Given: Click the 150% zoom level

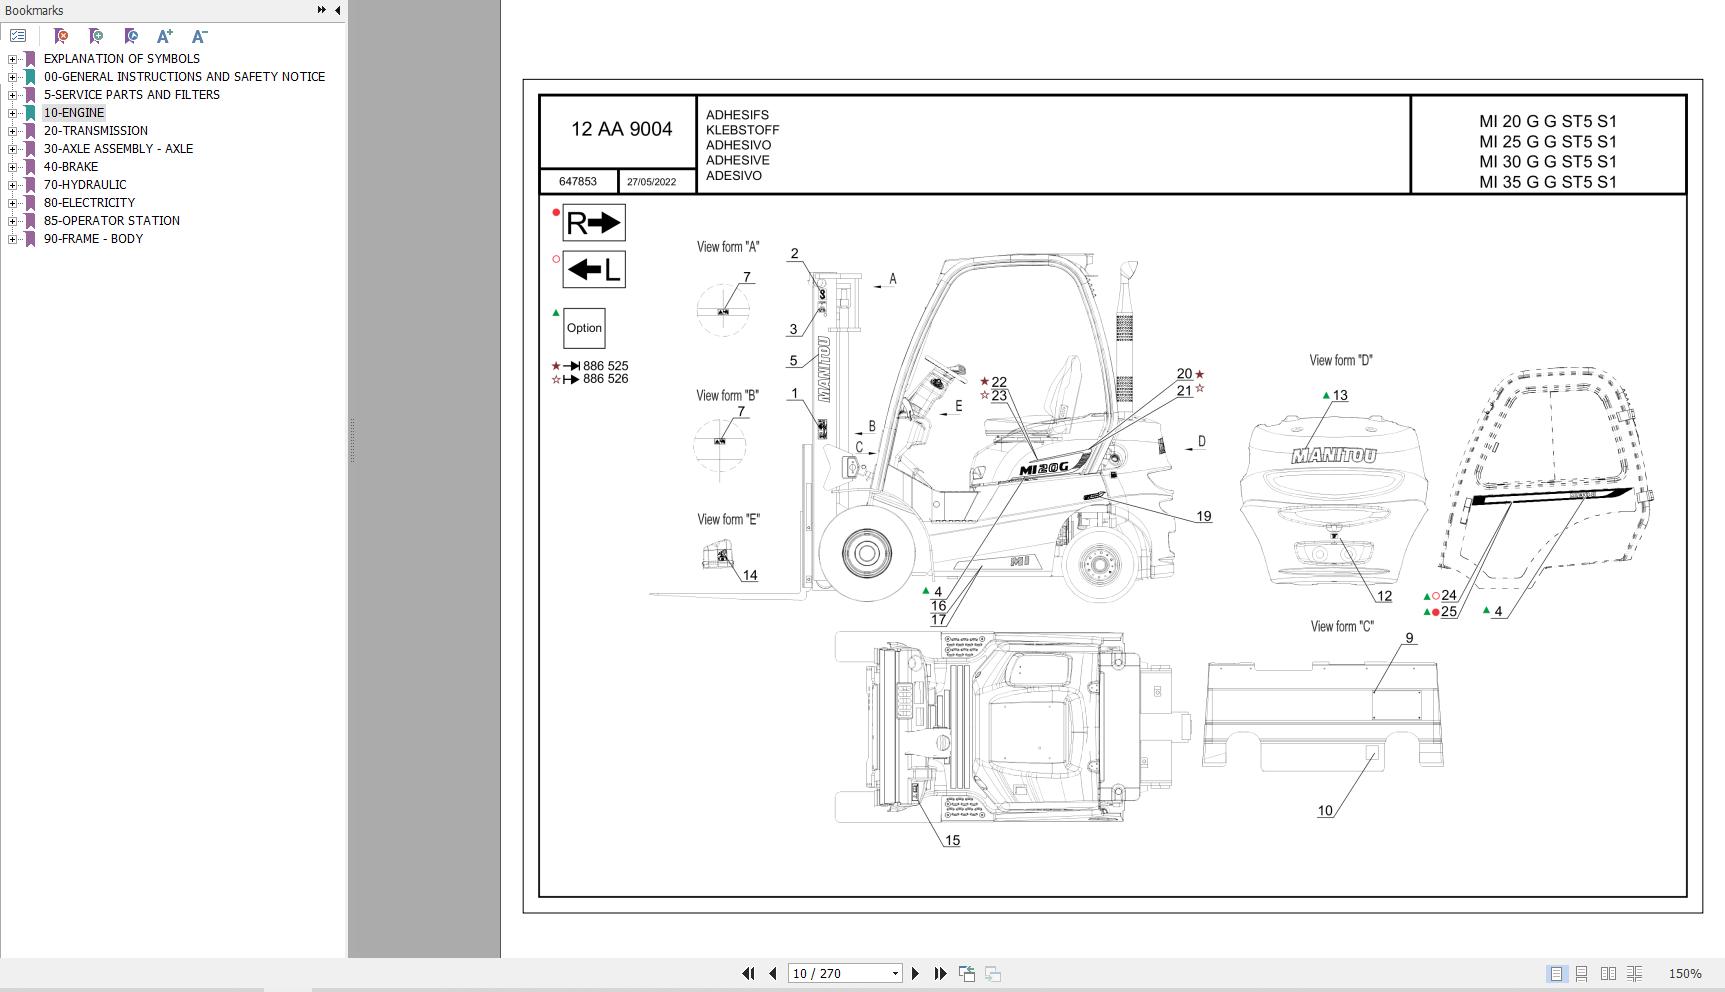Looking at the screenshot, I should [x=1685, y=973].
